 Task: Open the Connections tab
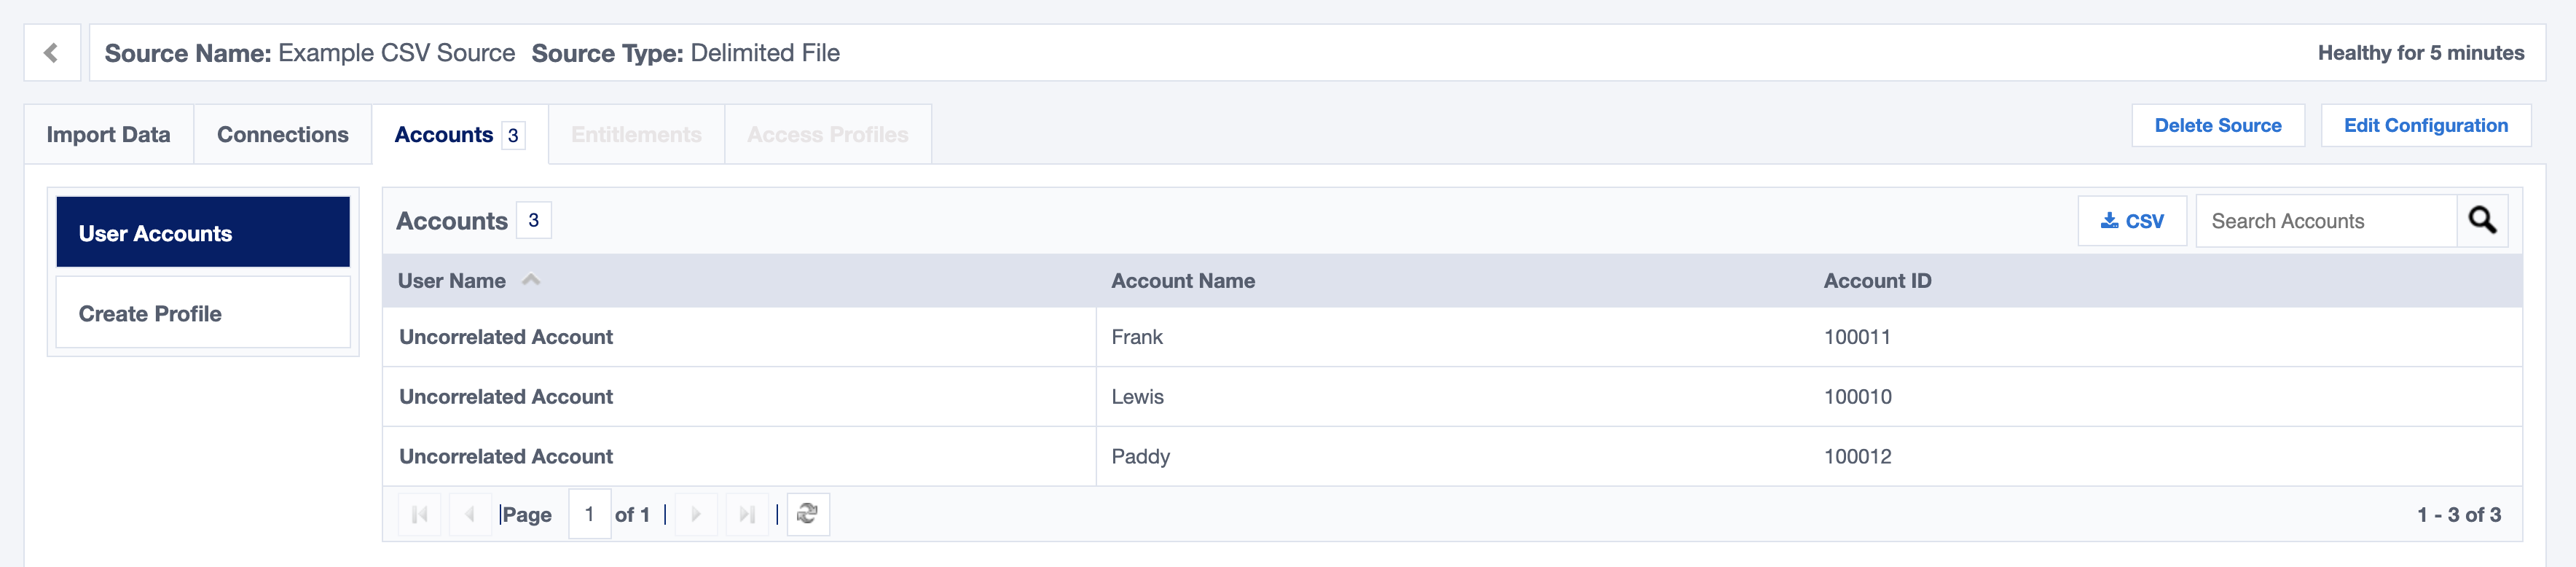click(x=282, y=134)
